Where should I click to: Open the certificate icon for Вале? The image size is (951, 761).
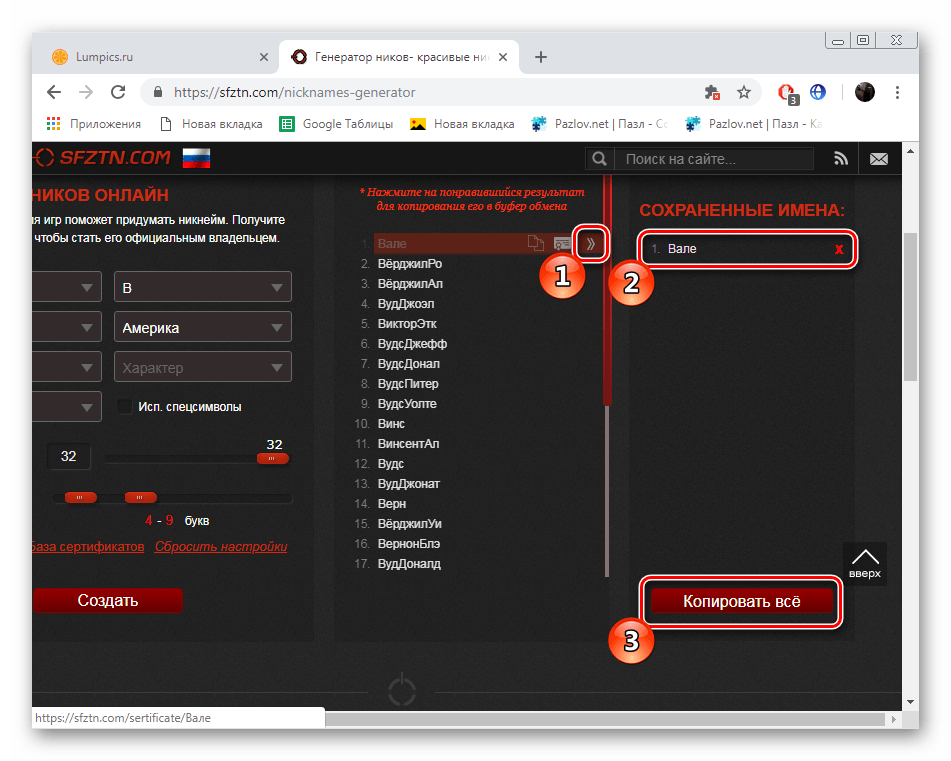coord(562,244)
